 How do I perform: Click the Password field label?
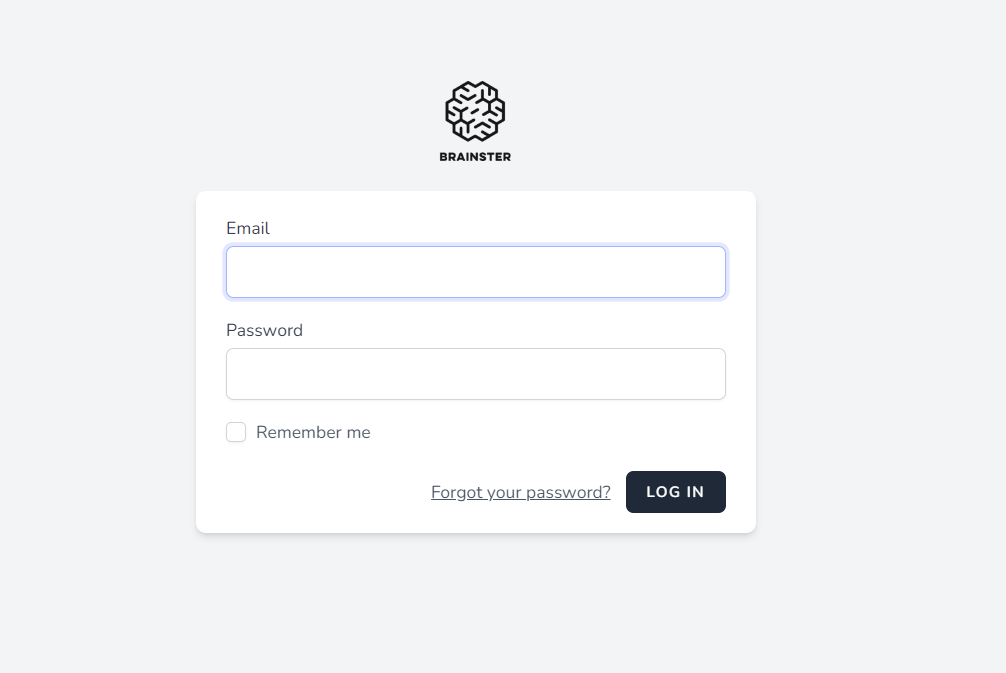click(x=264, y=330)
